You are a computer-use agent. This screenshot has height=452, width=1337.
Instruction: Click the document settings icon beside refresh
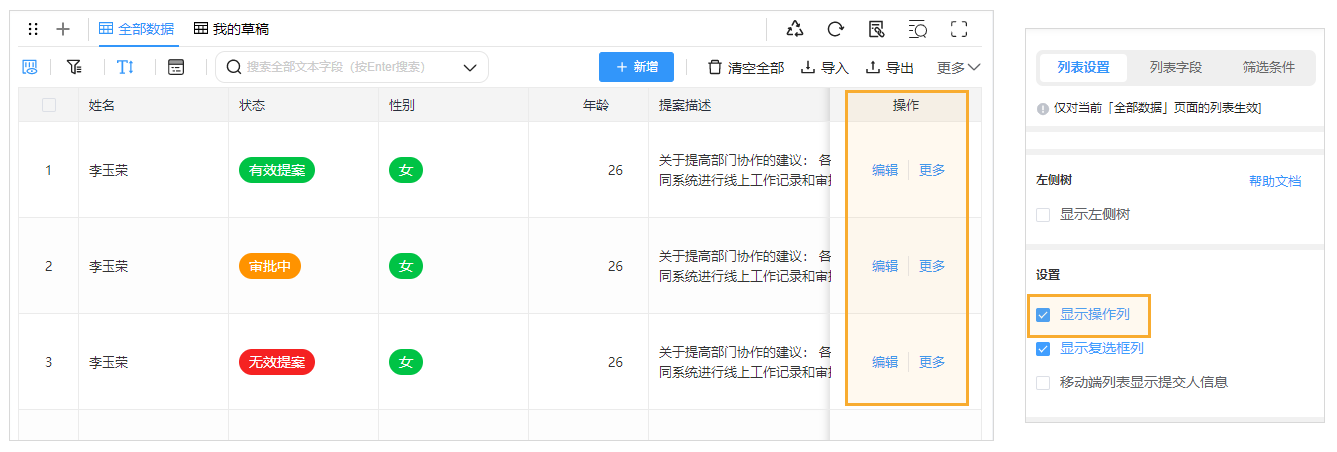[x=877, y=29]
